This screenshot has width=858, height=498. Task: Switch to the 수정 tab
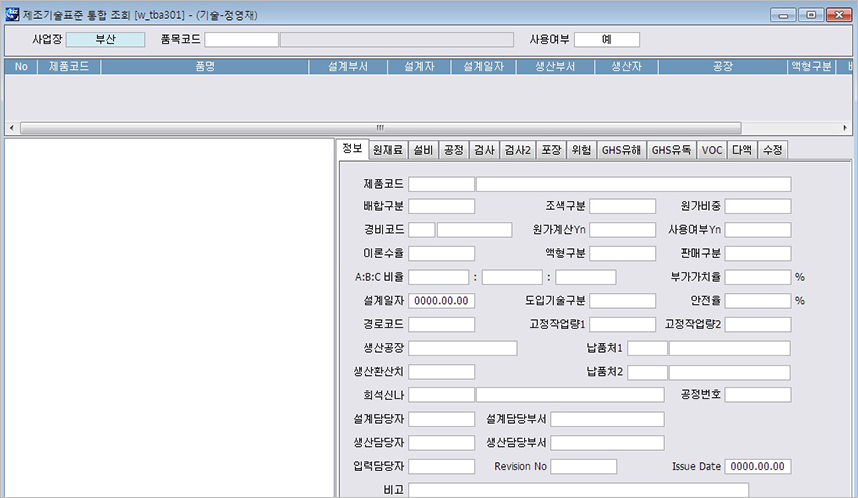[773, 150]
